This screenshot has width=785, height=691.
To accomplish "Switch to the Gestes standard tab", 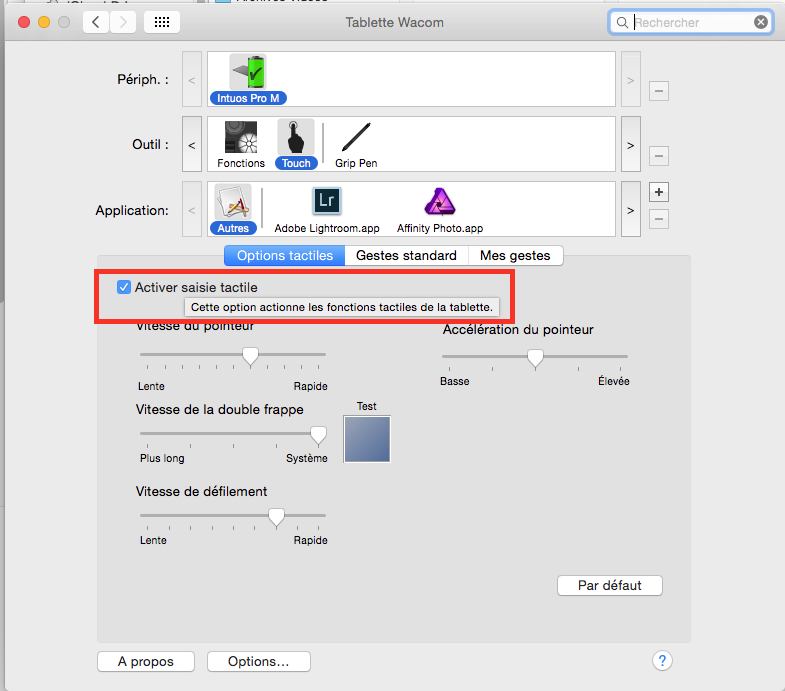I will pyautogui.click(x=406, y=255).
